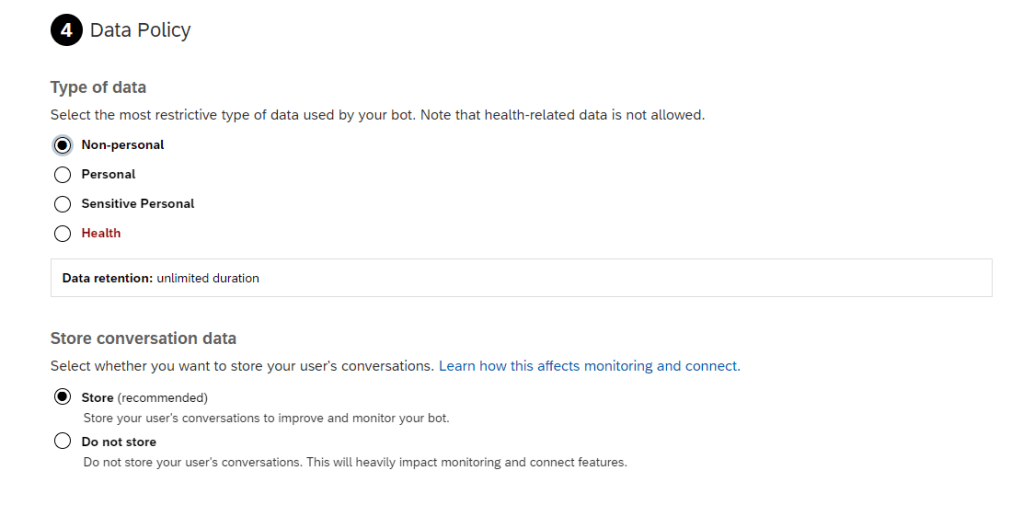Click the 'Store conversation data' heading
Viewport: 1023px width, 505px height.
click(143, 338)
